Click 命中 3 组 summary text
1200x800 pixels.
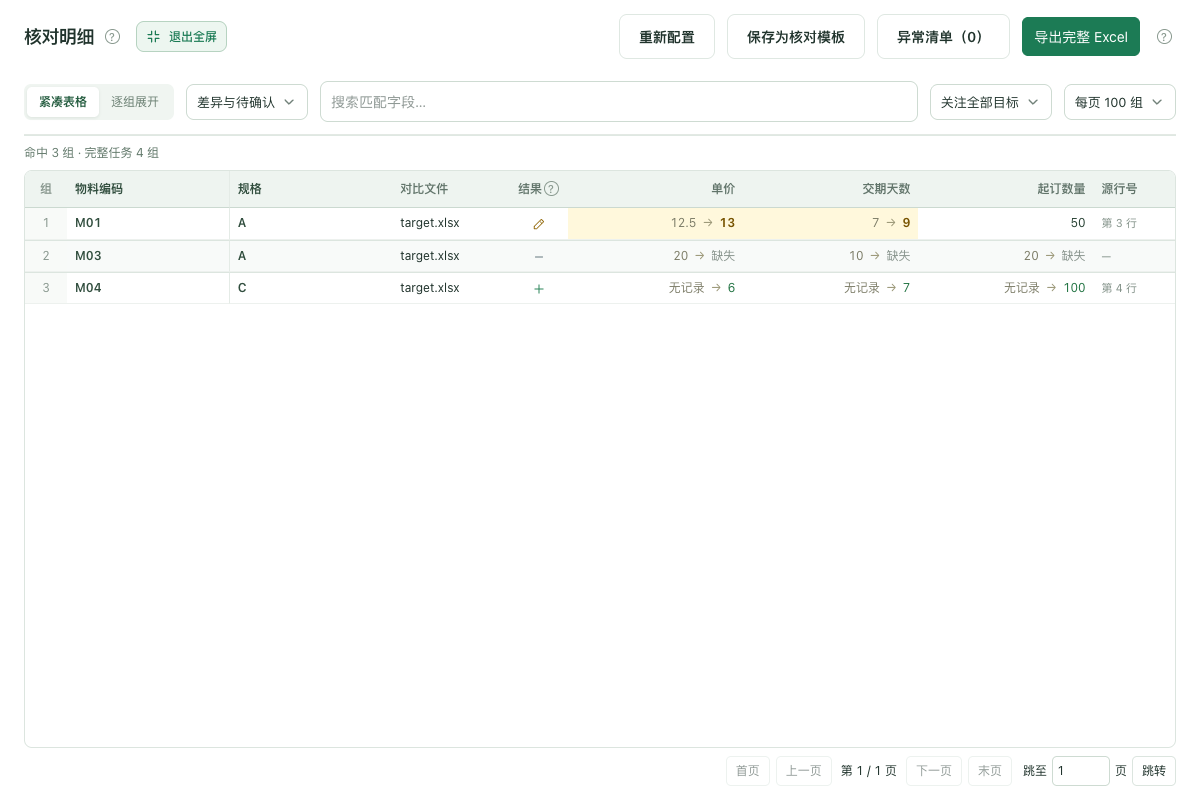(49, 153)
